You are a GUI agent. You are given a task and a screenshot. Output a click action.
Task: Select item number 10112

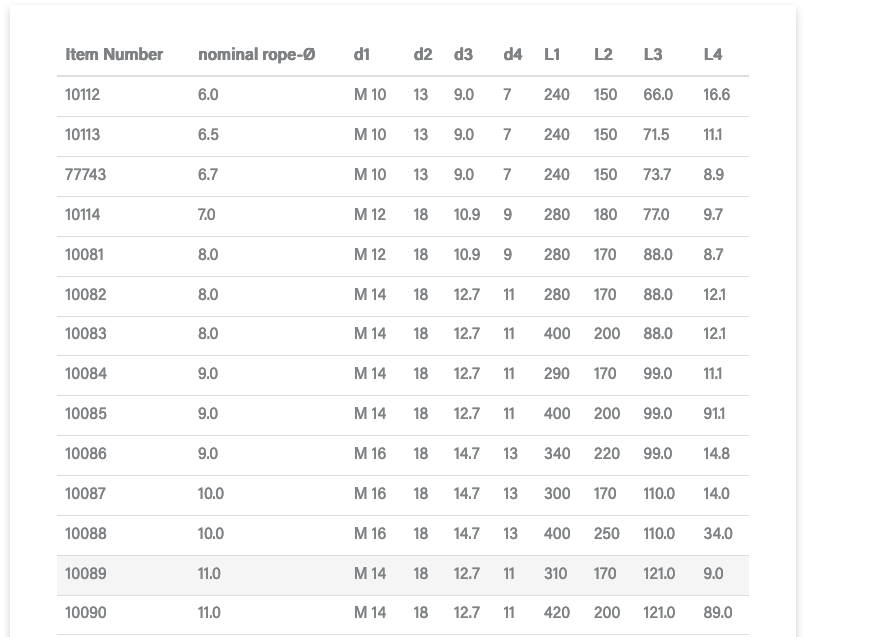(82, 95)
